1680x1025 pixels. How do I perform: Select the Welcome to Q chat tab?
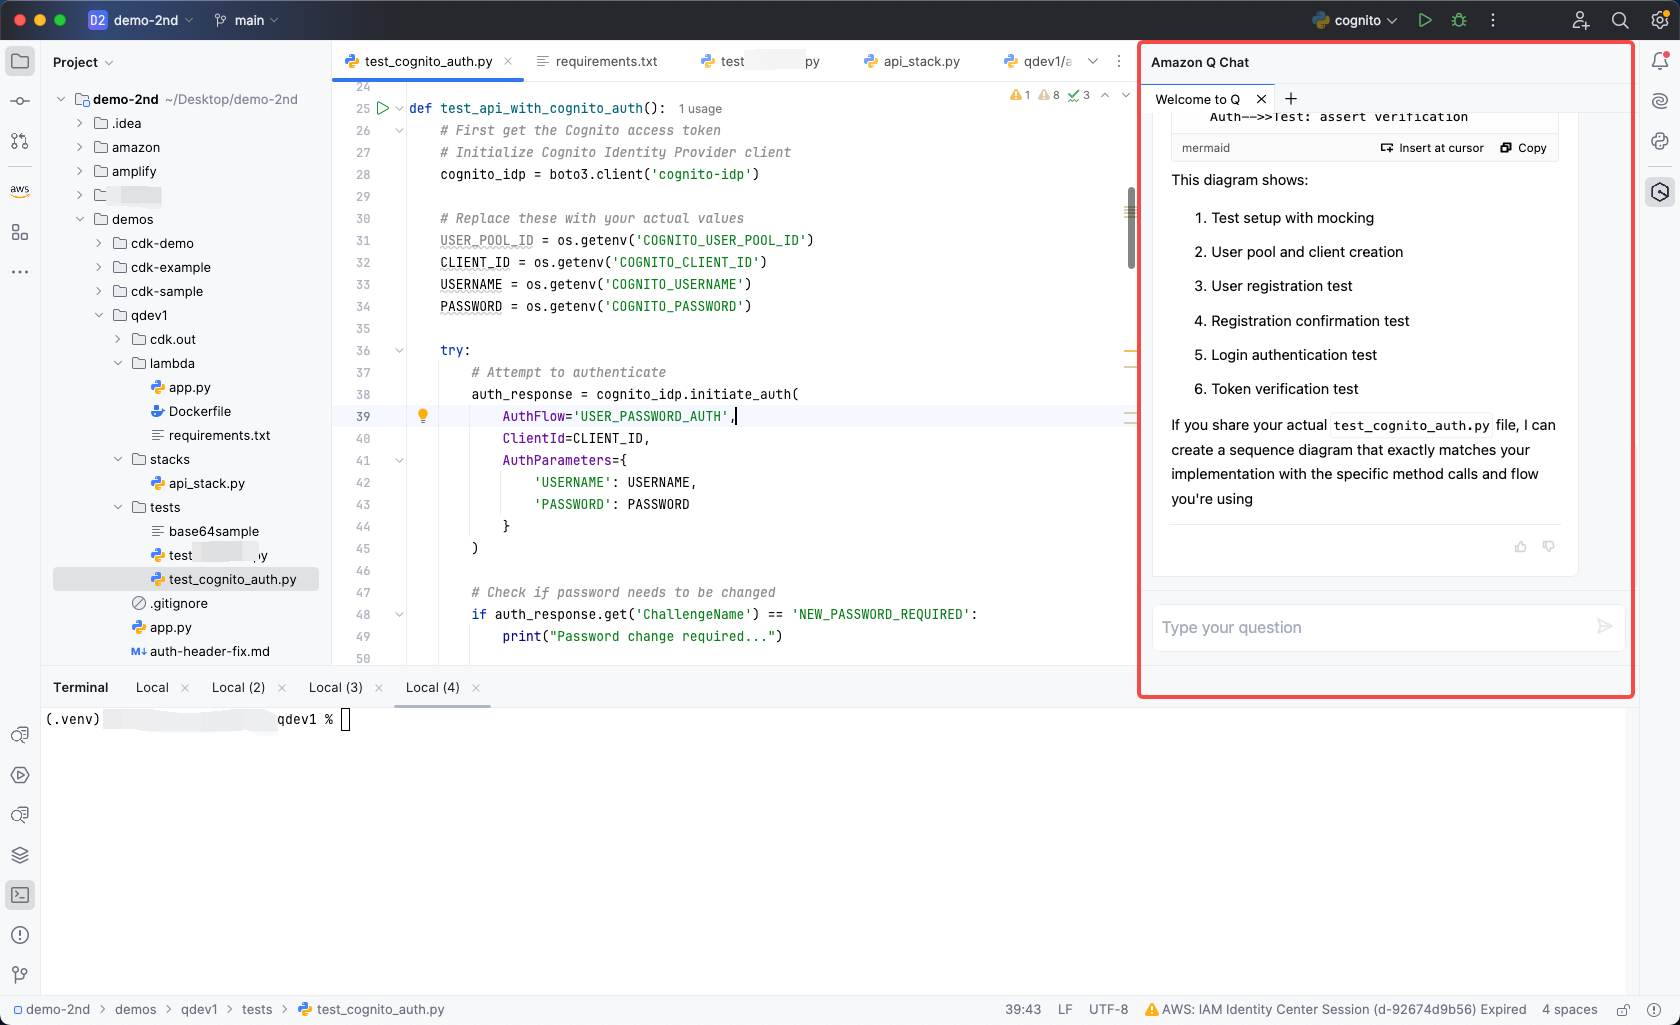[1197, 99]
